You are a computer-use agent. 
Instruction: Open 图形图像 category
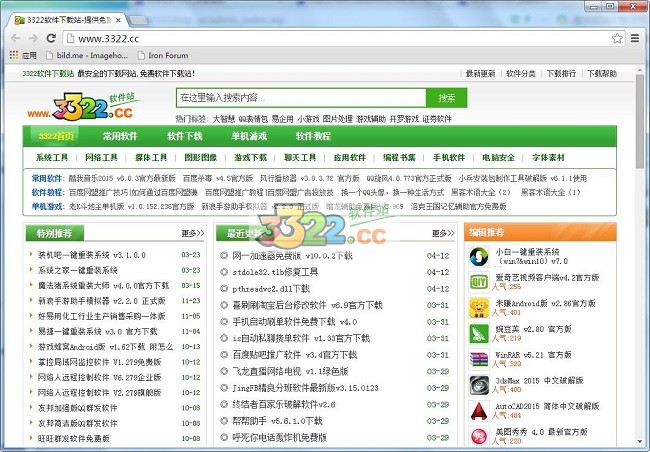pos(201,158)
